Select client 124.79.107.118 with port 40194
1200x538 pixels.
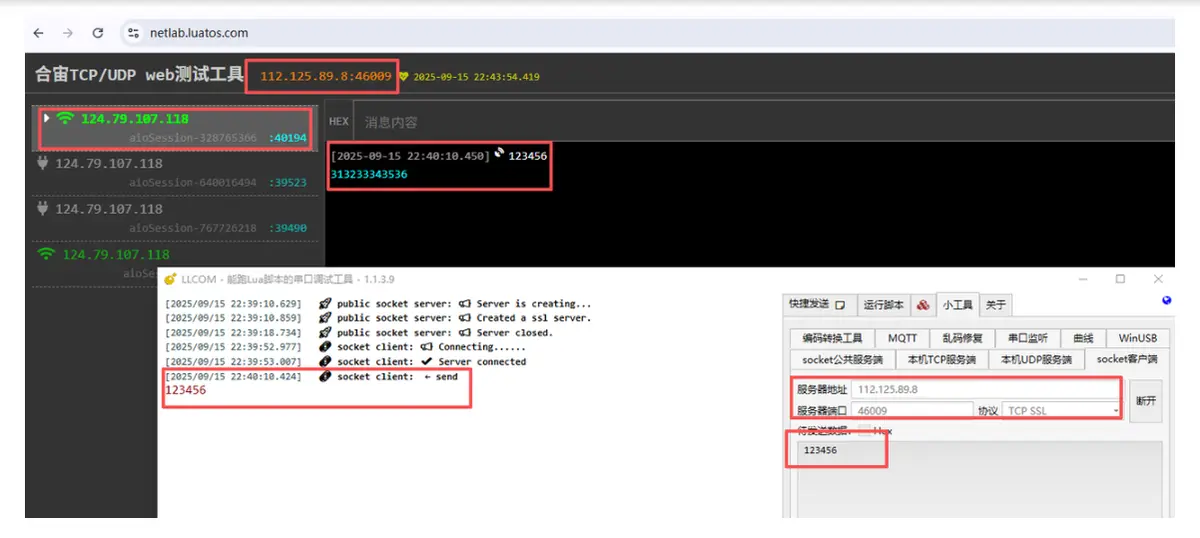click(x=176, y=127)
